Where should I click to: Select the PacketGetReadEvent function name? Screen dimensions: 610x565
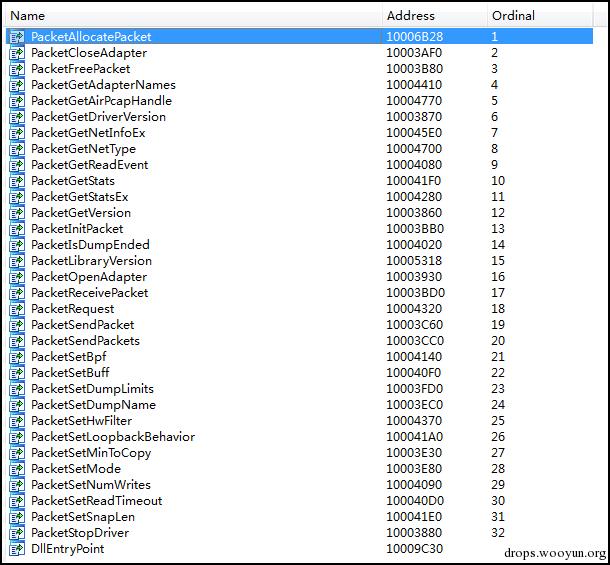point(90,165)
